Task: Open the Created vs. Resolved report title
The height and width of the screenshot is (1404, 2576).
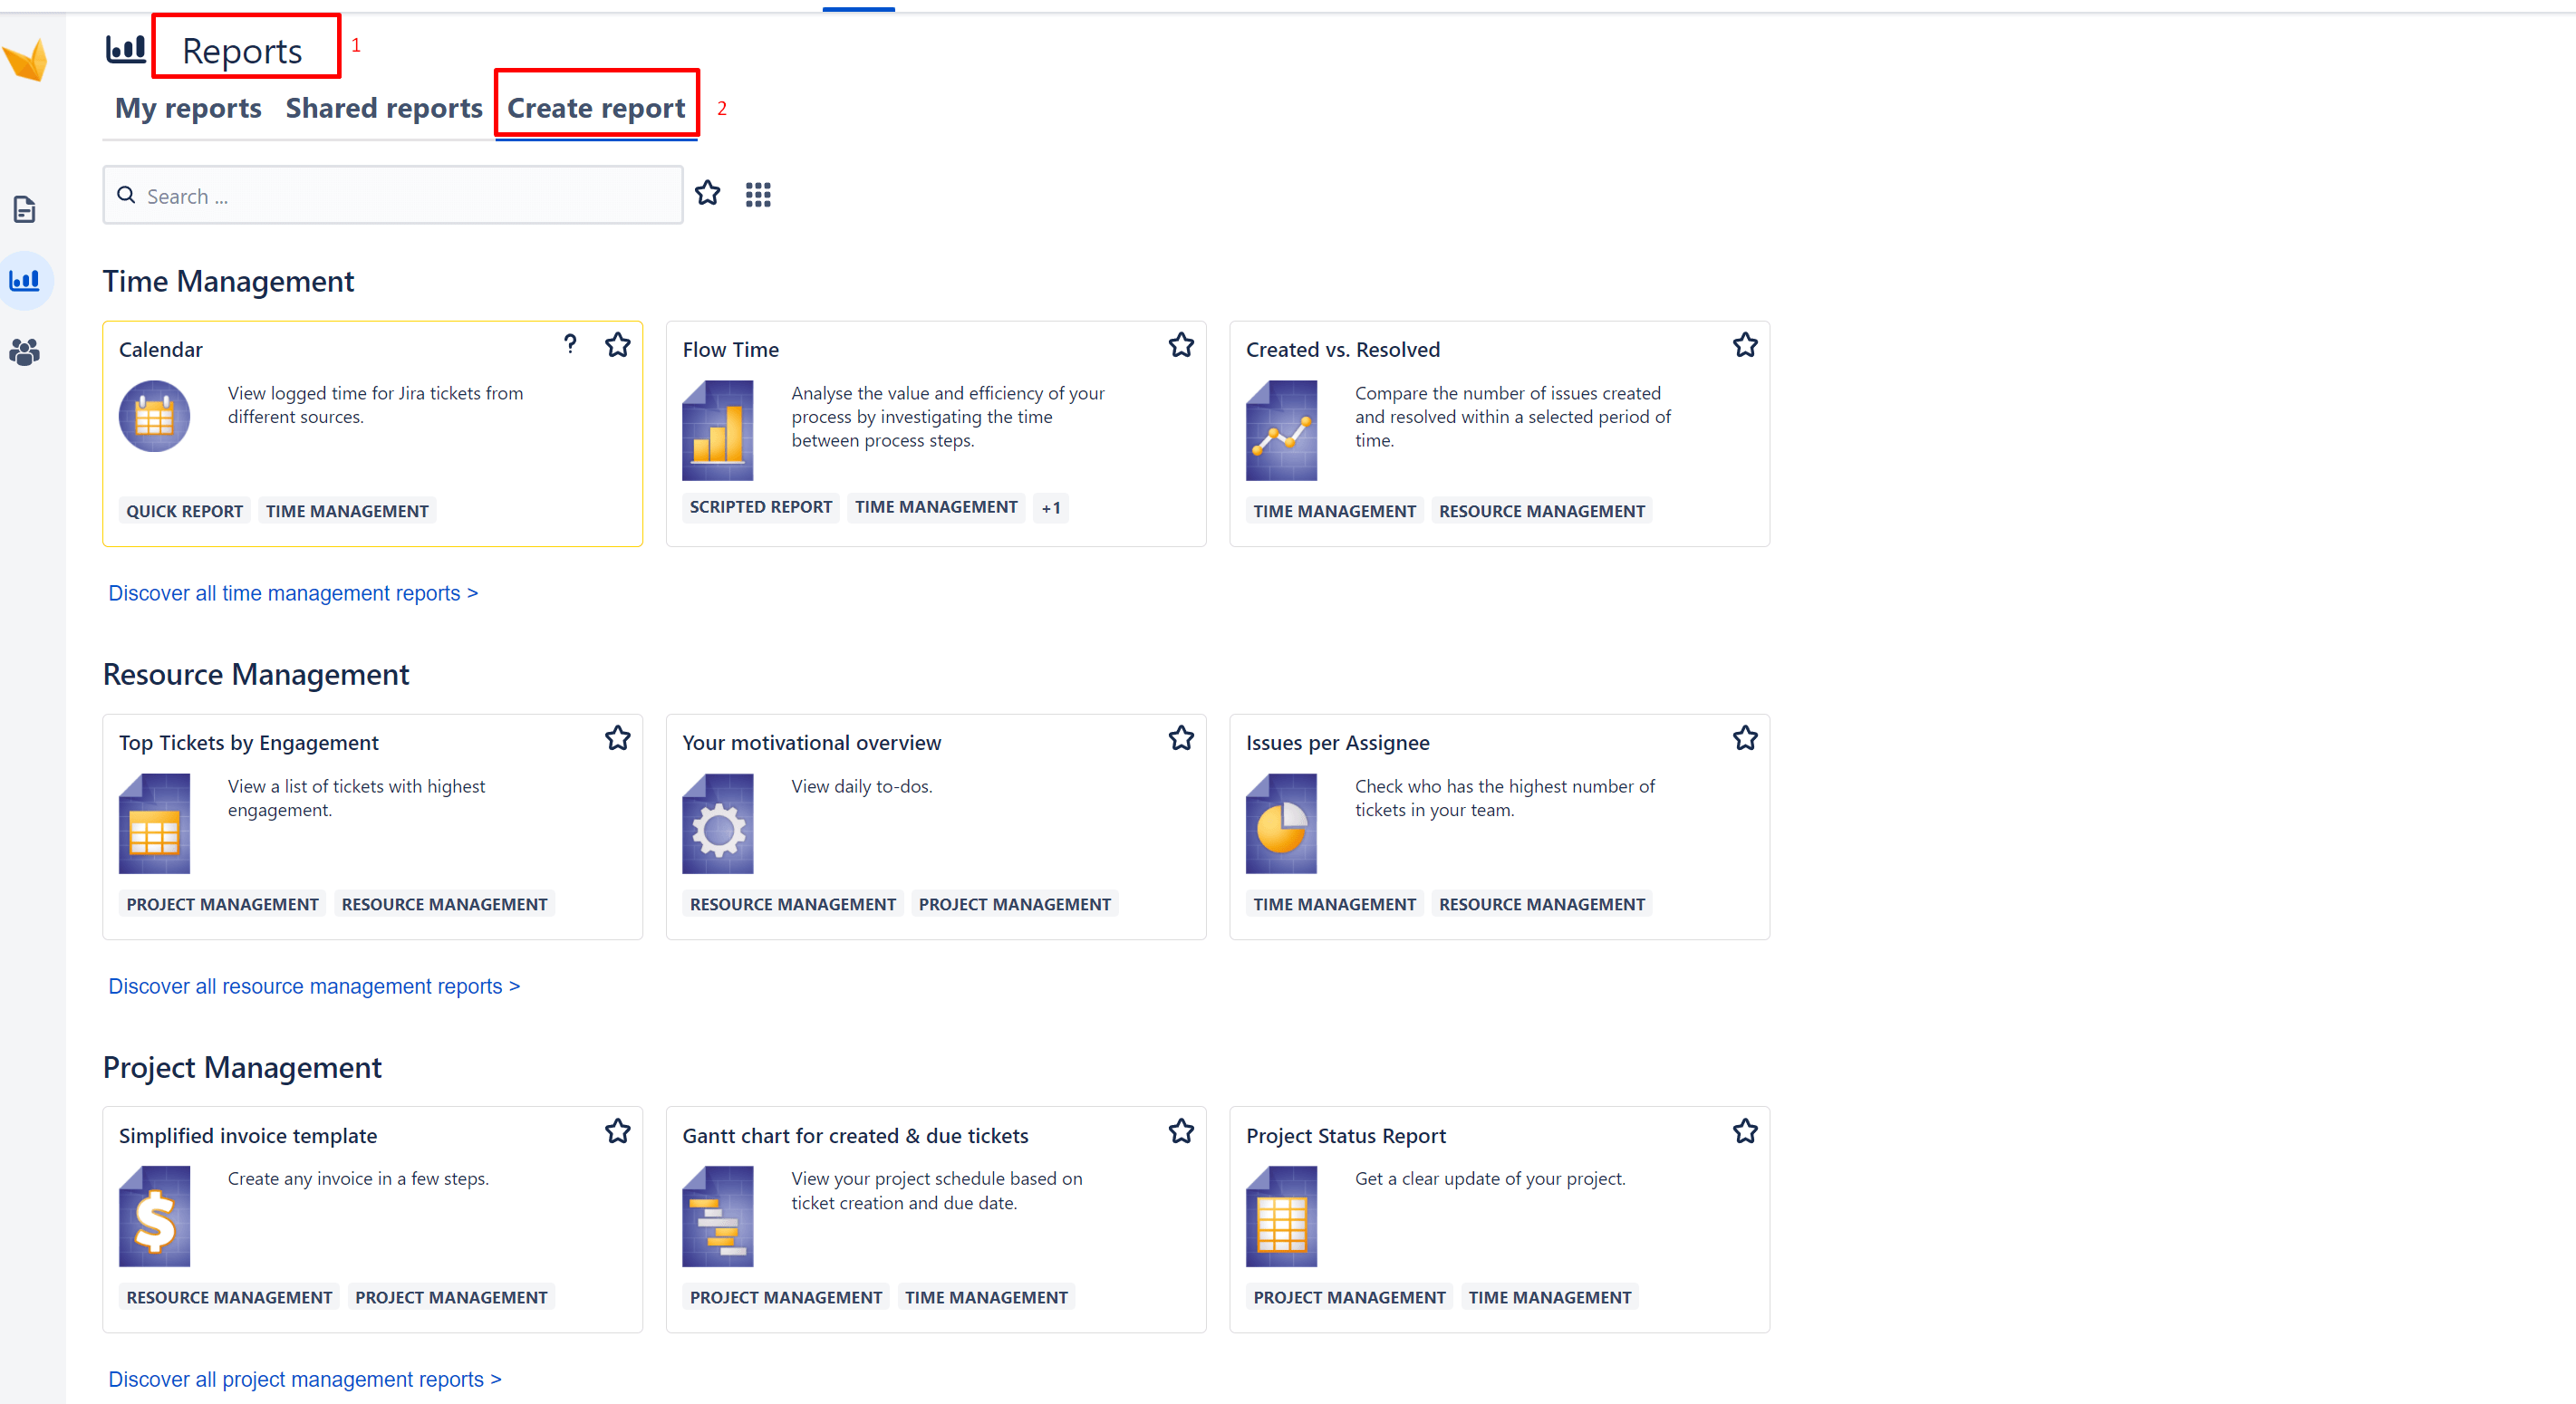Action: (x=1343, y=349)
